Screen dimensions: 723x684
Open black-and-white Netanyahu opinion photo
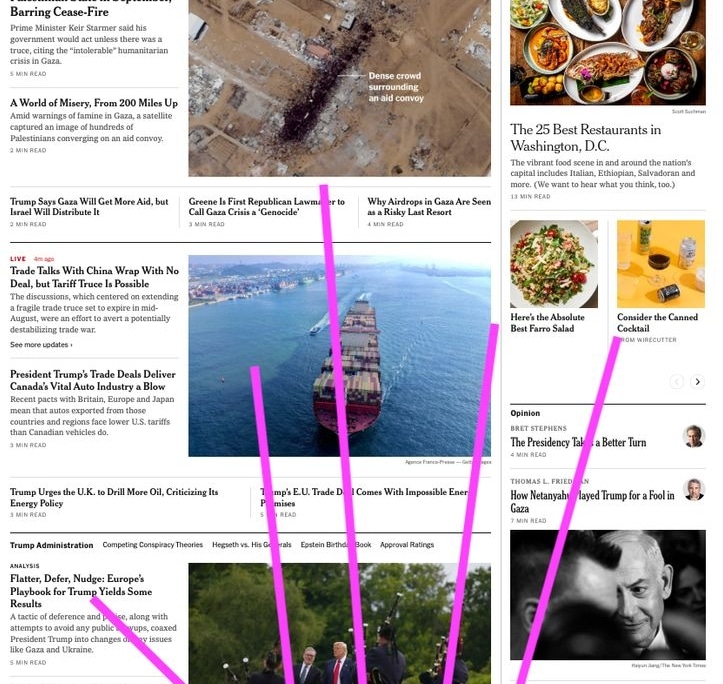608,595
